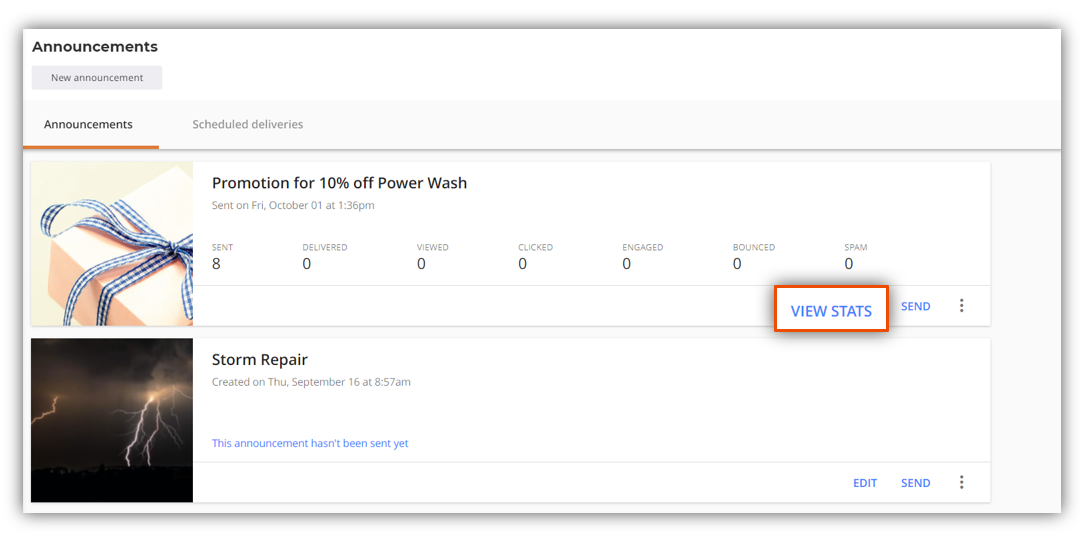This screenshot has width=1090, height=547.
Task: Click the New announcement button
Action: pyautogui.click(x=97, y=78)
